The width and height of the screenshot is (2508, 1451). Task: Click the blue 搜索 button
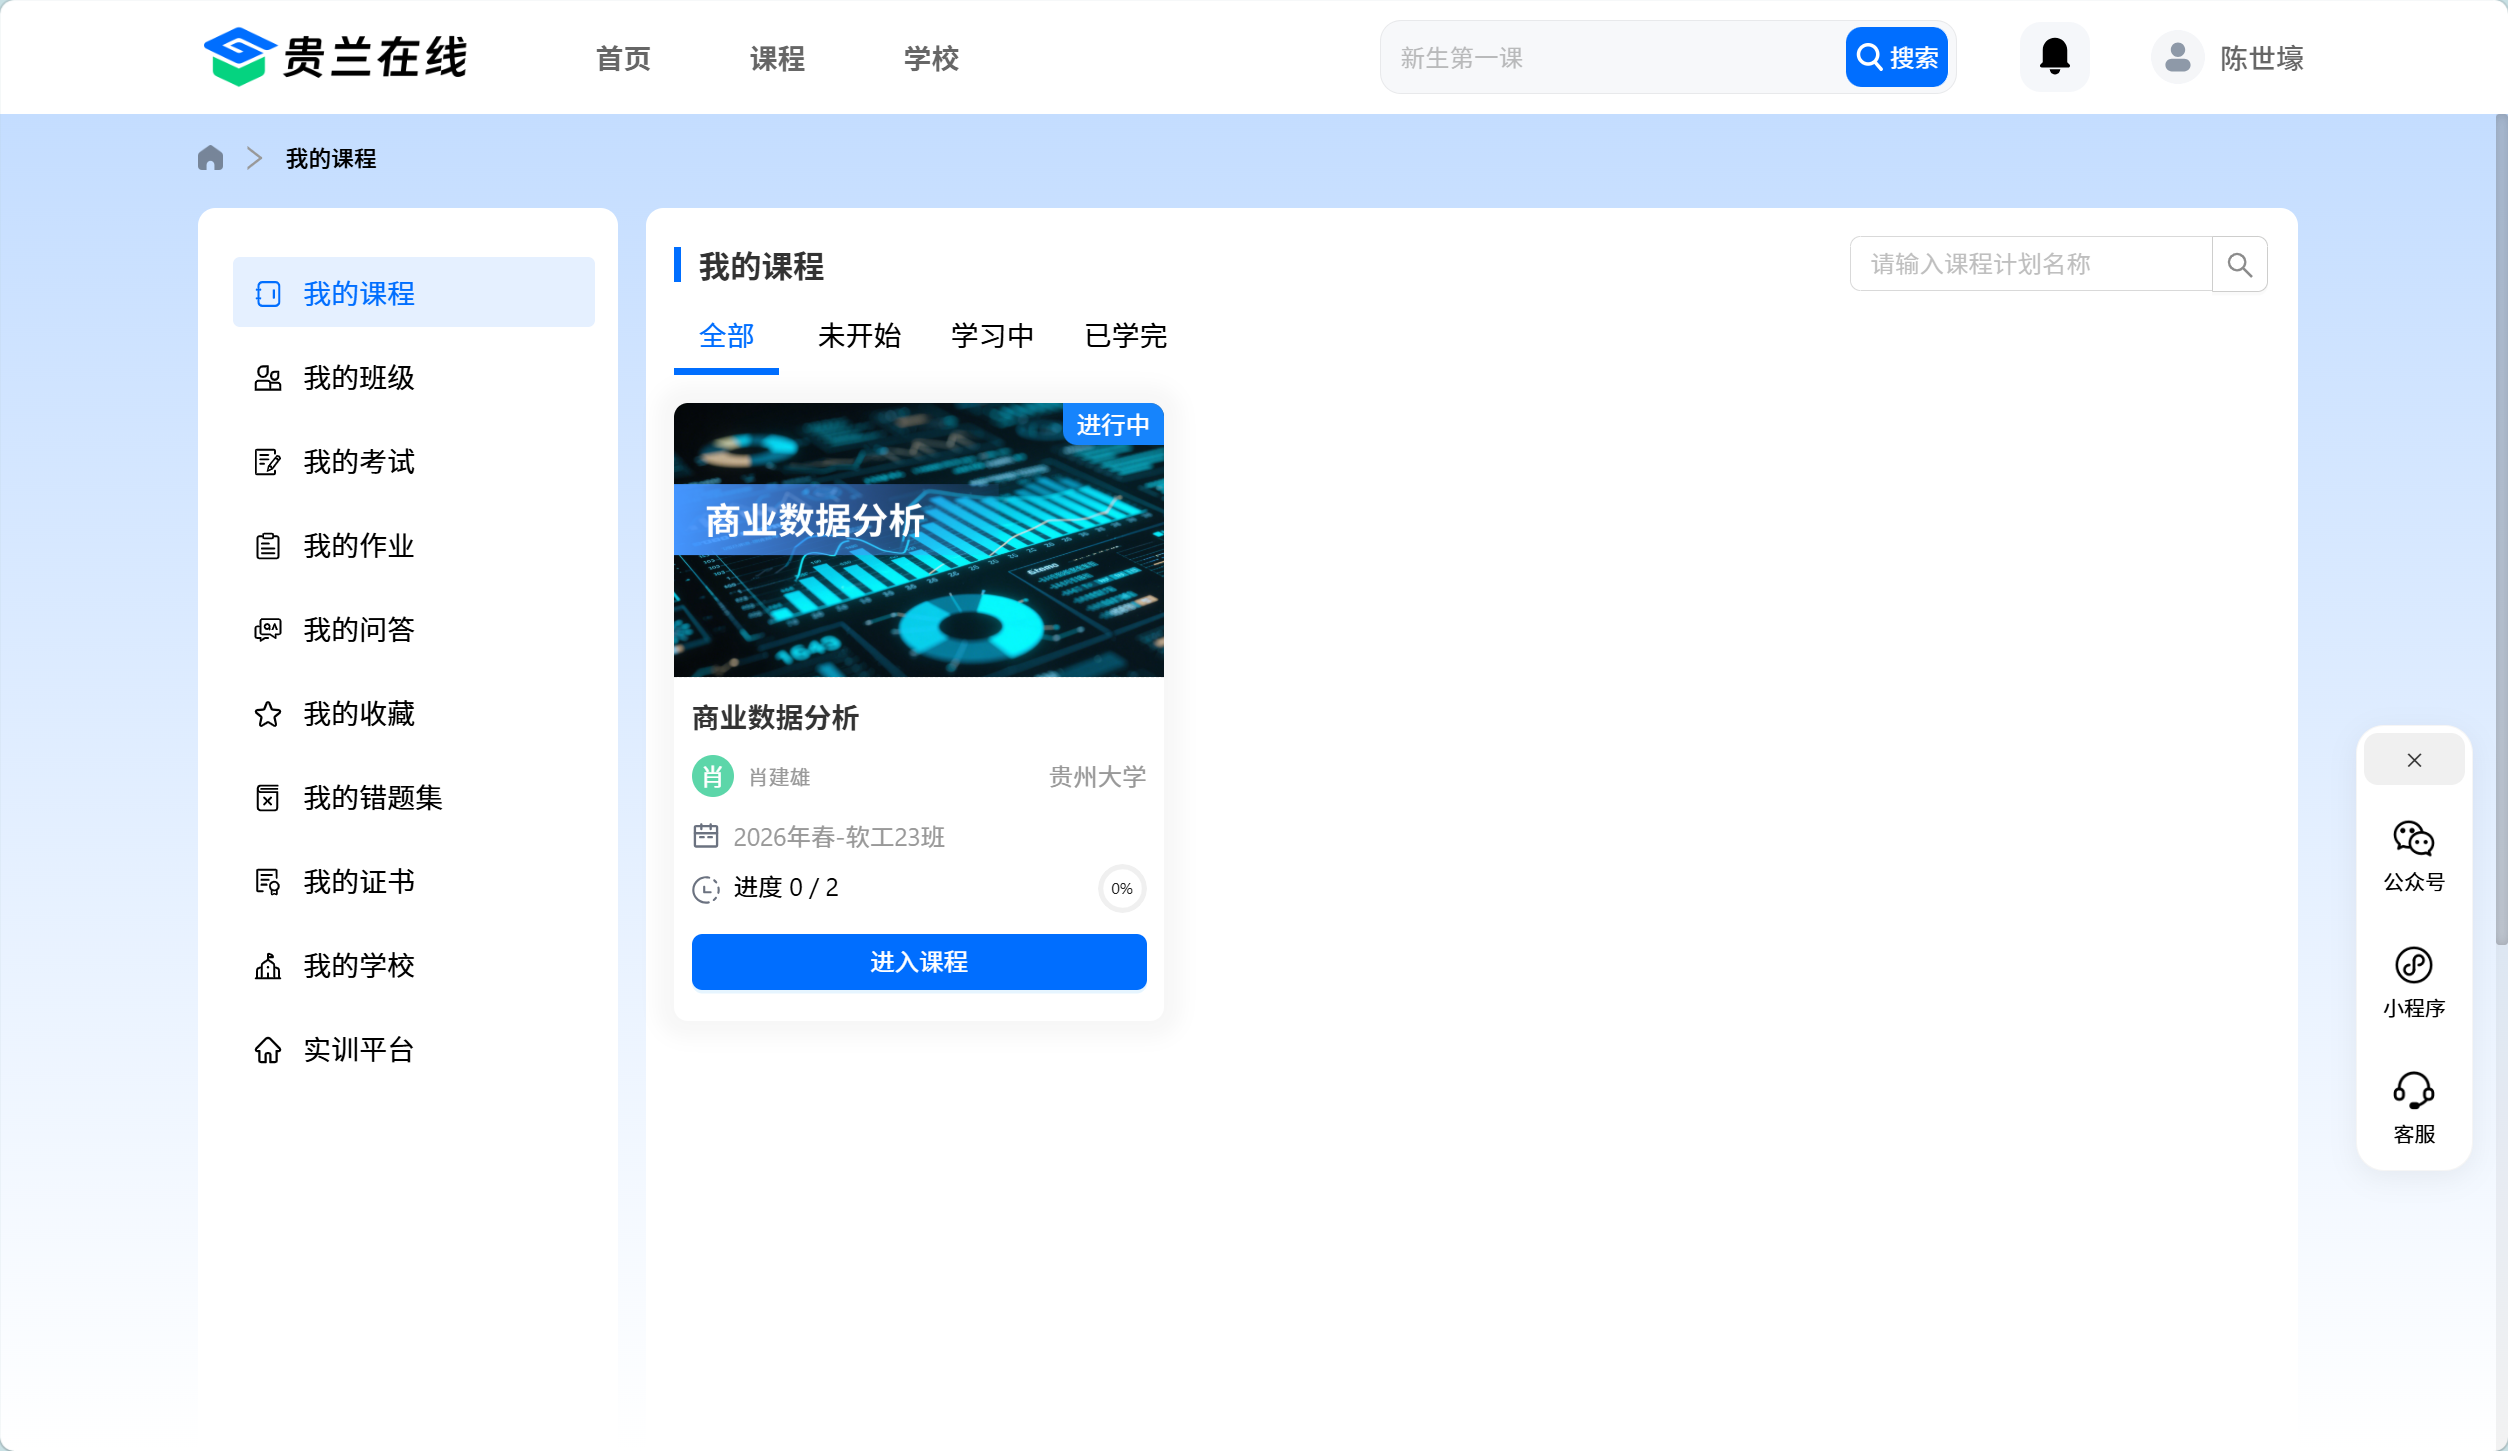coord(1896,57)
